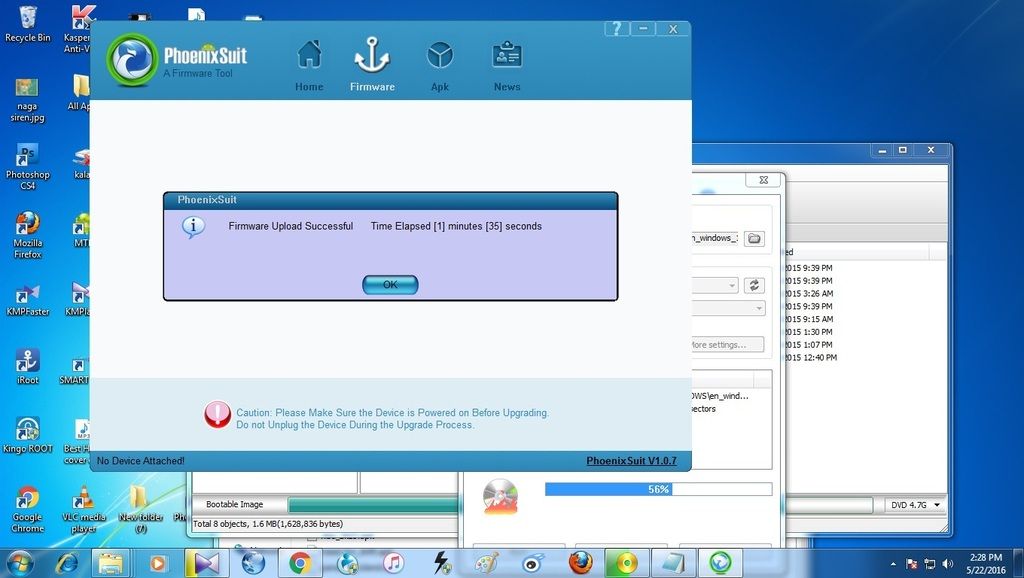Open Mozilla Firefox desktop shortcut
Screen dimensions: 1024x578
point(27,234)
